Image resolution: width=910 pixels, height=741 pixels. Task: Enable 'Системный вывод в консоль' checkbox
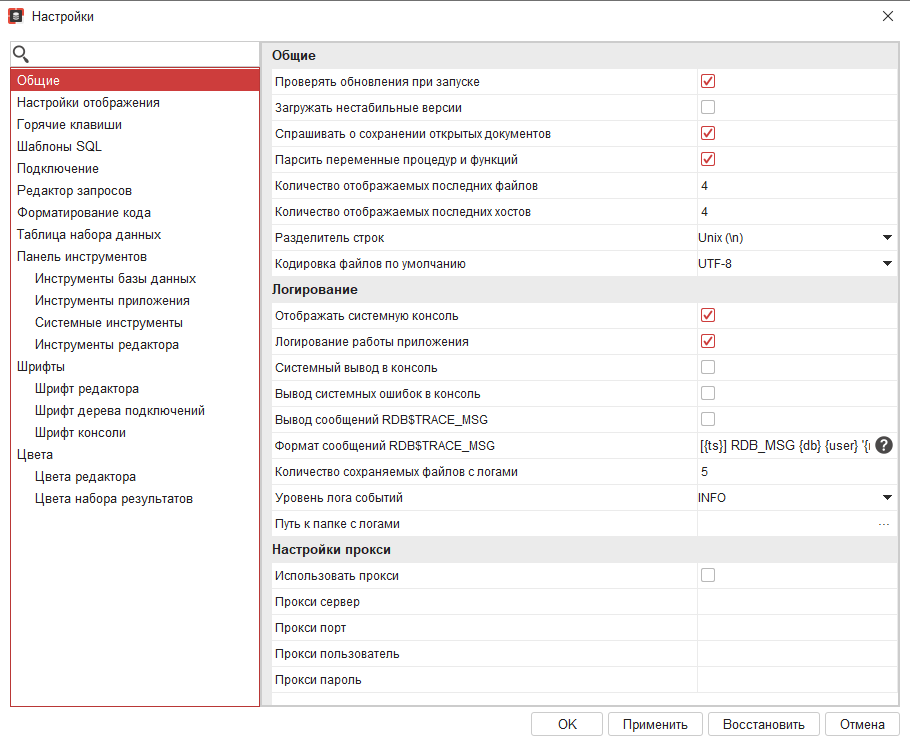708,368
